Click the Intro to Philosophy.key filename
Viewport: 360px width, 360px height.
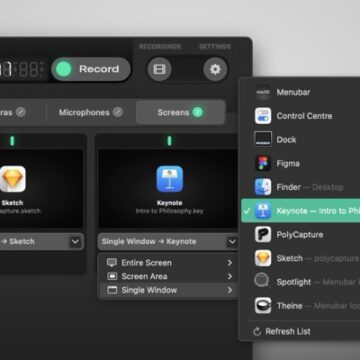(169, 211)
